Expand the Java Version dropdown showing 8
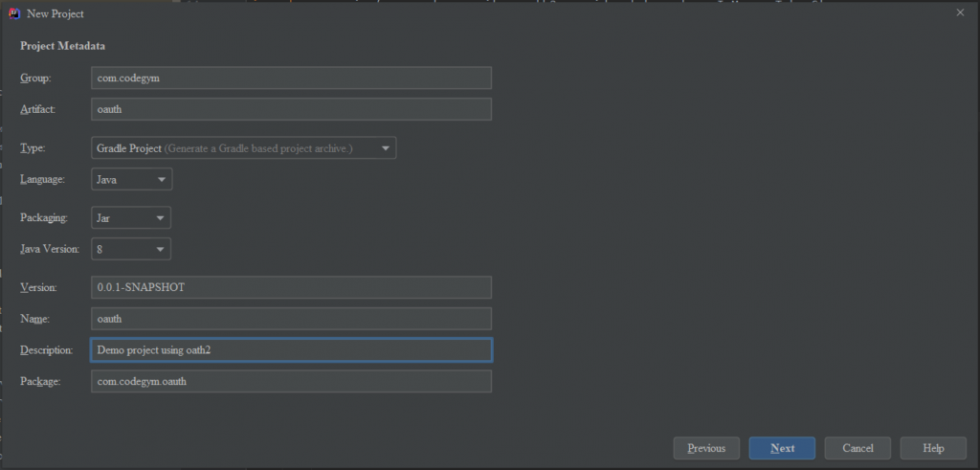The height and width of the screenshot is (470, 980). coord(131,249)
